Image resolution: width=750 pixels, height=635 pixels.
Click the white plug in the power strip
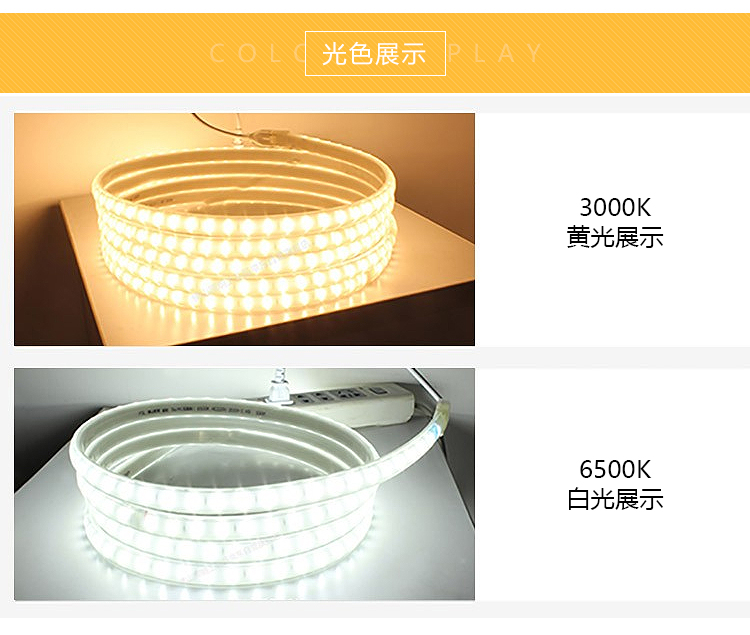coord(279,387)
